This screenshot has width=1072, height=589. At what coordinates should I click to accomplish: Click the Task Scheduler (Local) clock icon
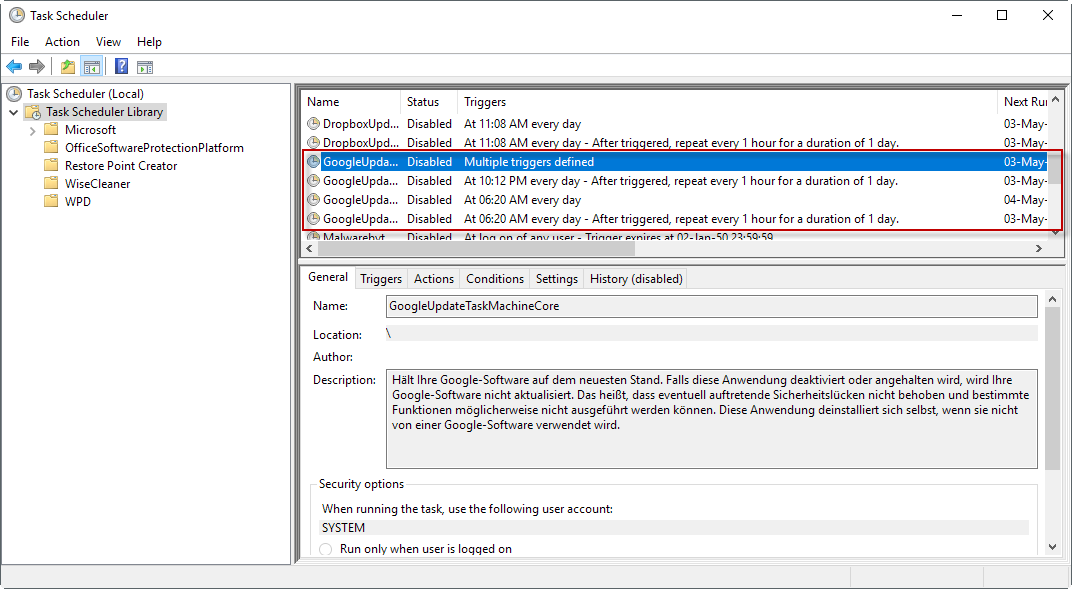14,94
